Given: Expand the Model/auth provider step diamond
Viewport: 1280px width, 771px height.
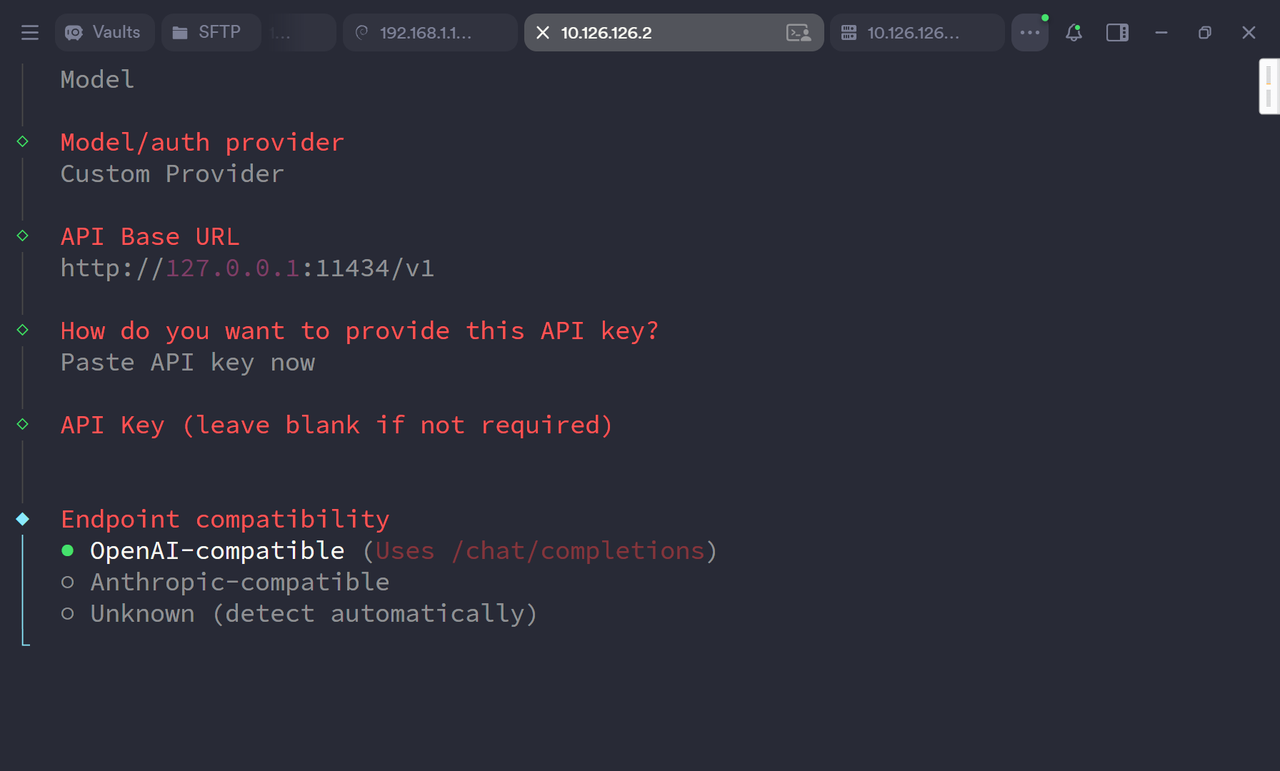Looking at the screenshot, I should click(21, 141).
